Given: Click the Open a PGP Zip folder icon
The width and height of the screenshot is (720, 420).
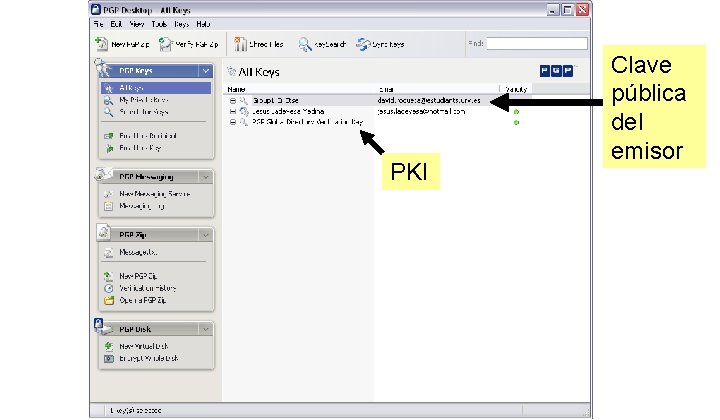Looking at the screenshot, I should coord(108,301).
